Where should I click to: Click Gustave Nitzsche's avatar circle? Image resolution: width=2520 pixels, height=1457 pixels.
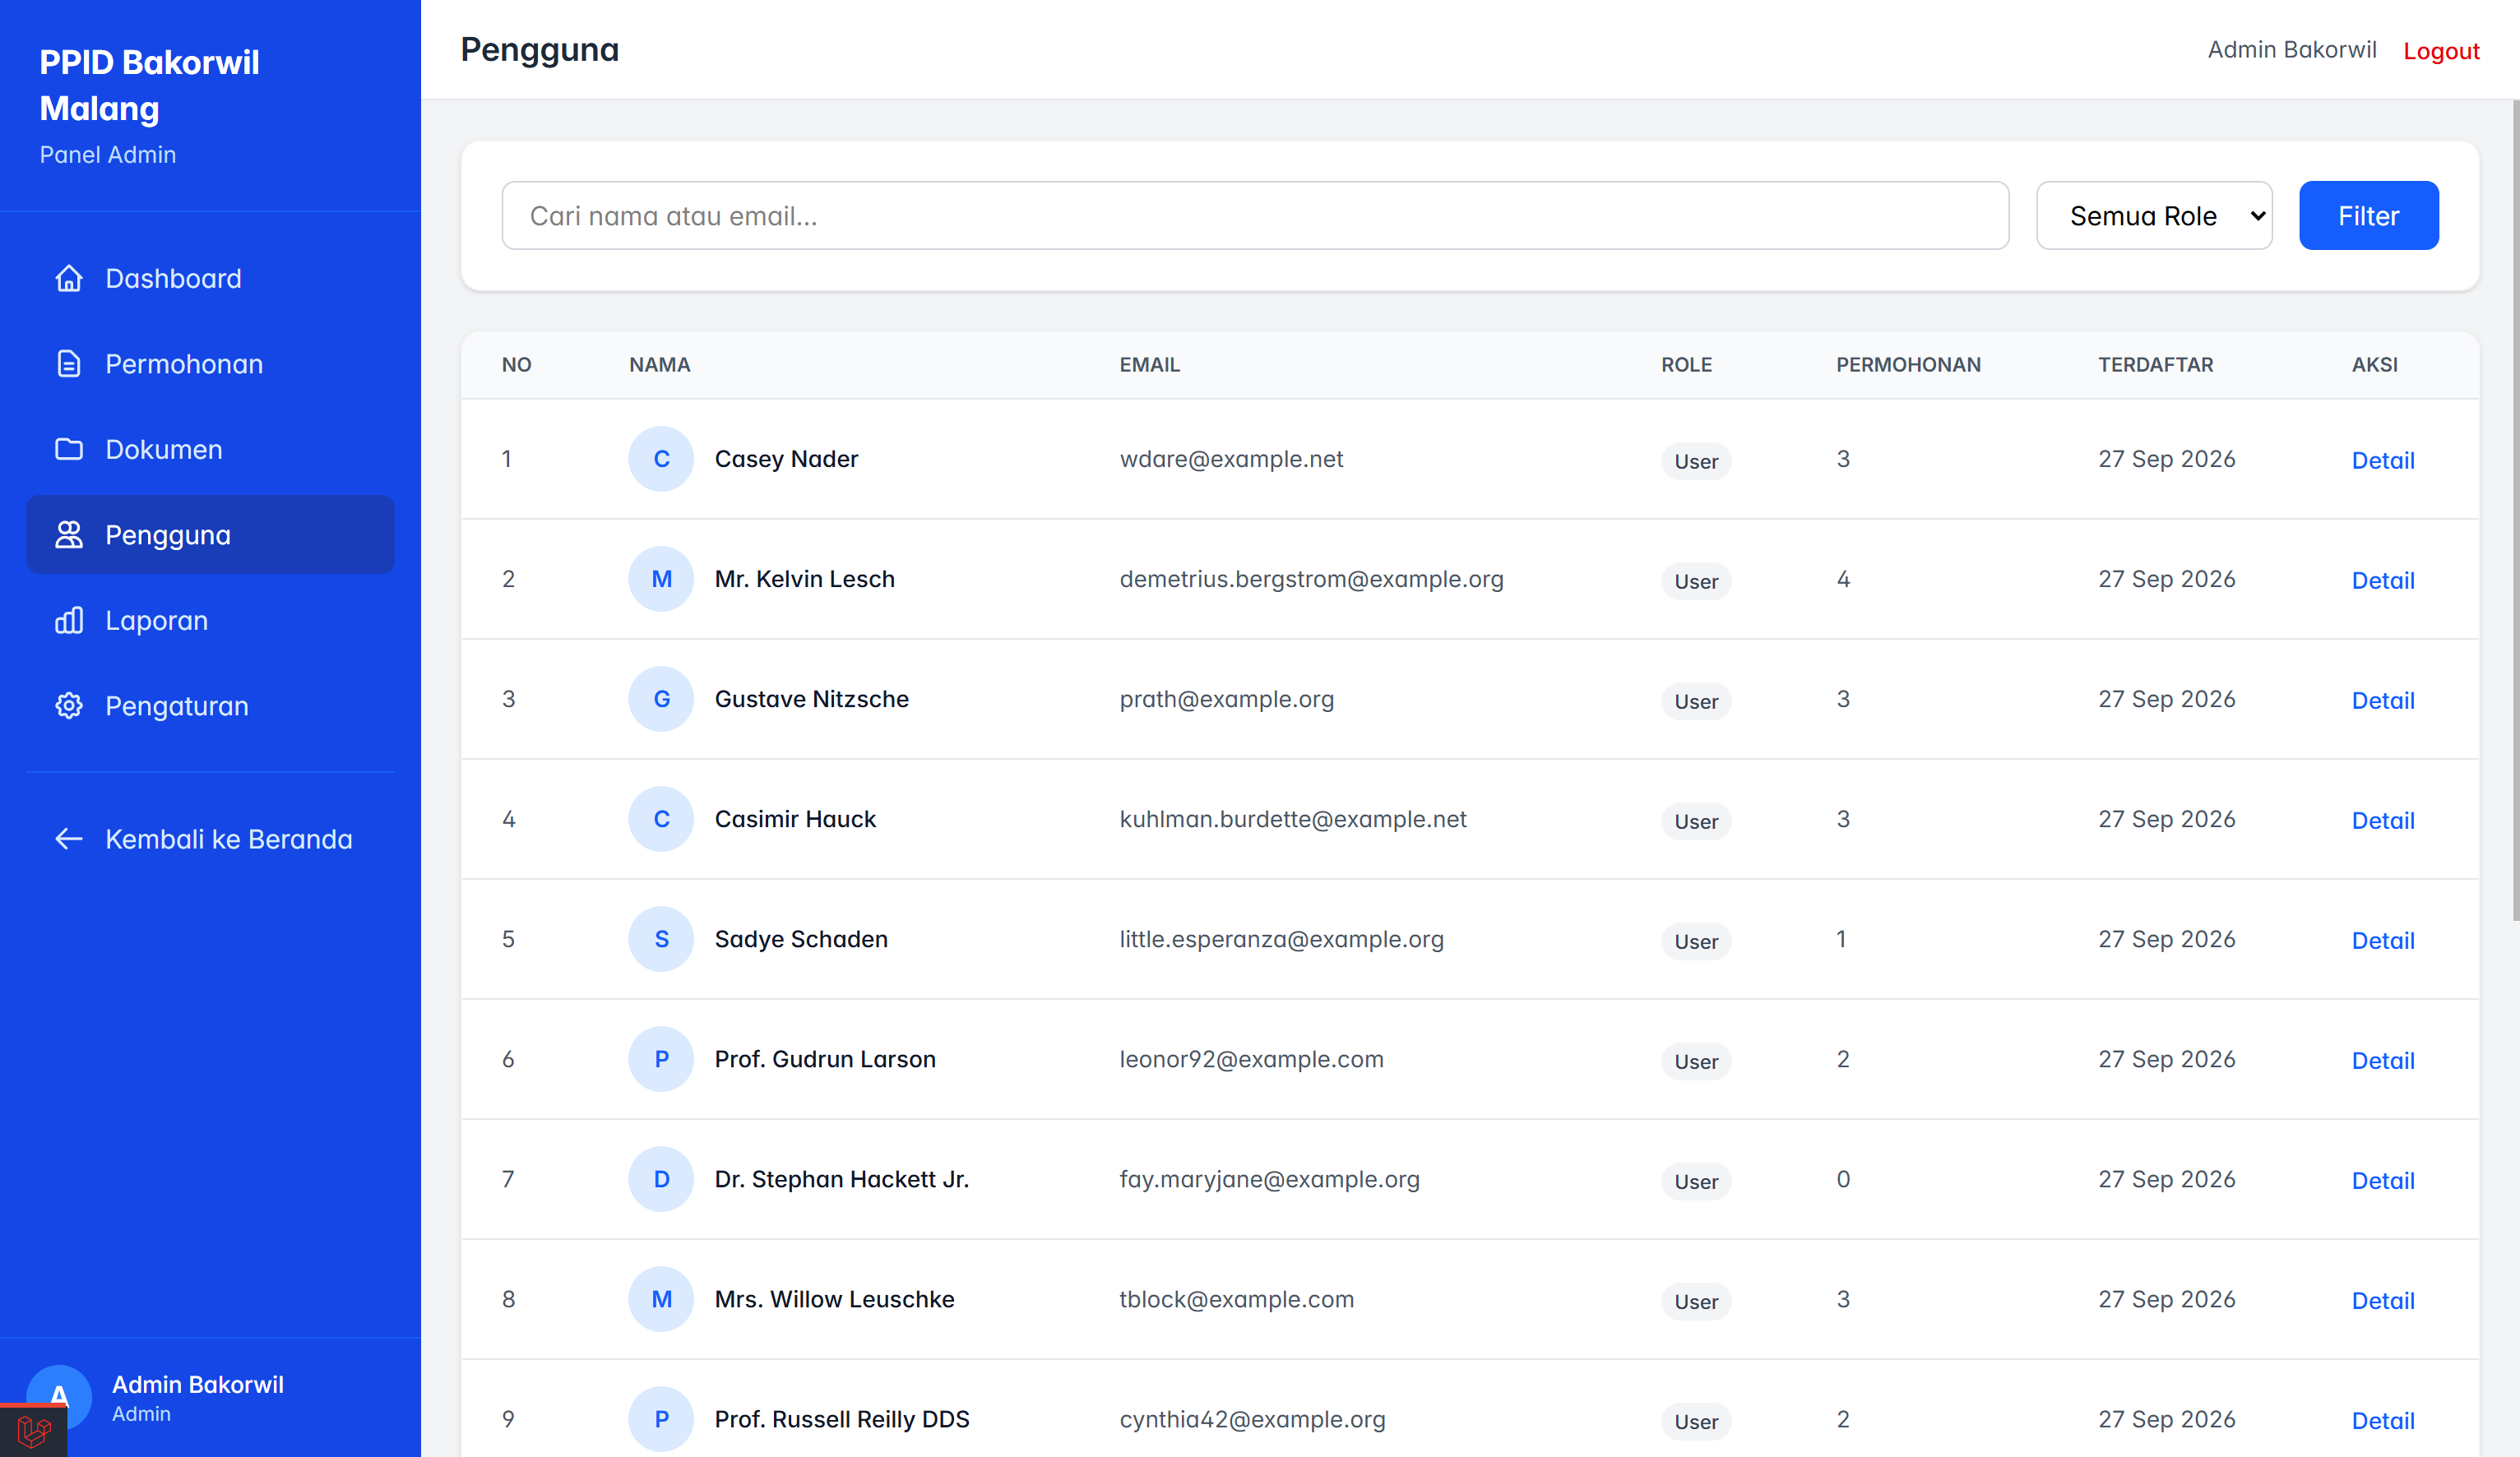coord(661,699)
